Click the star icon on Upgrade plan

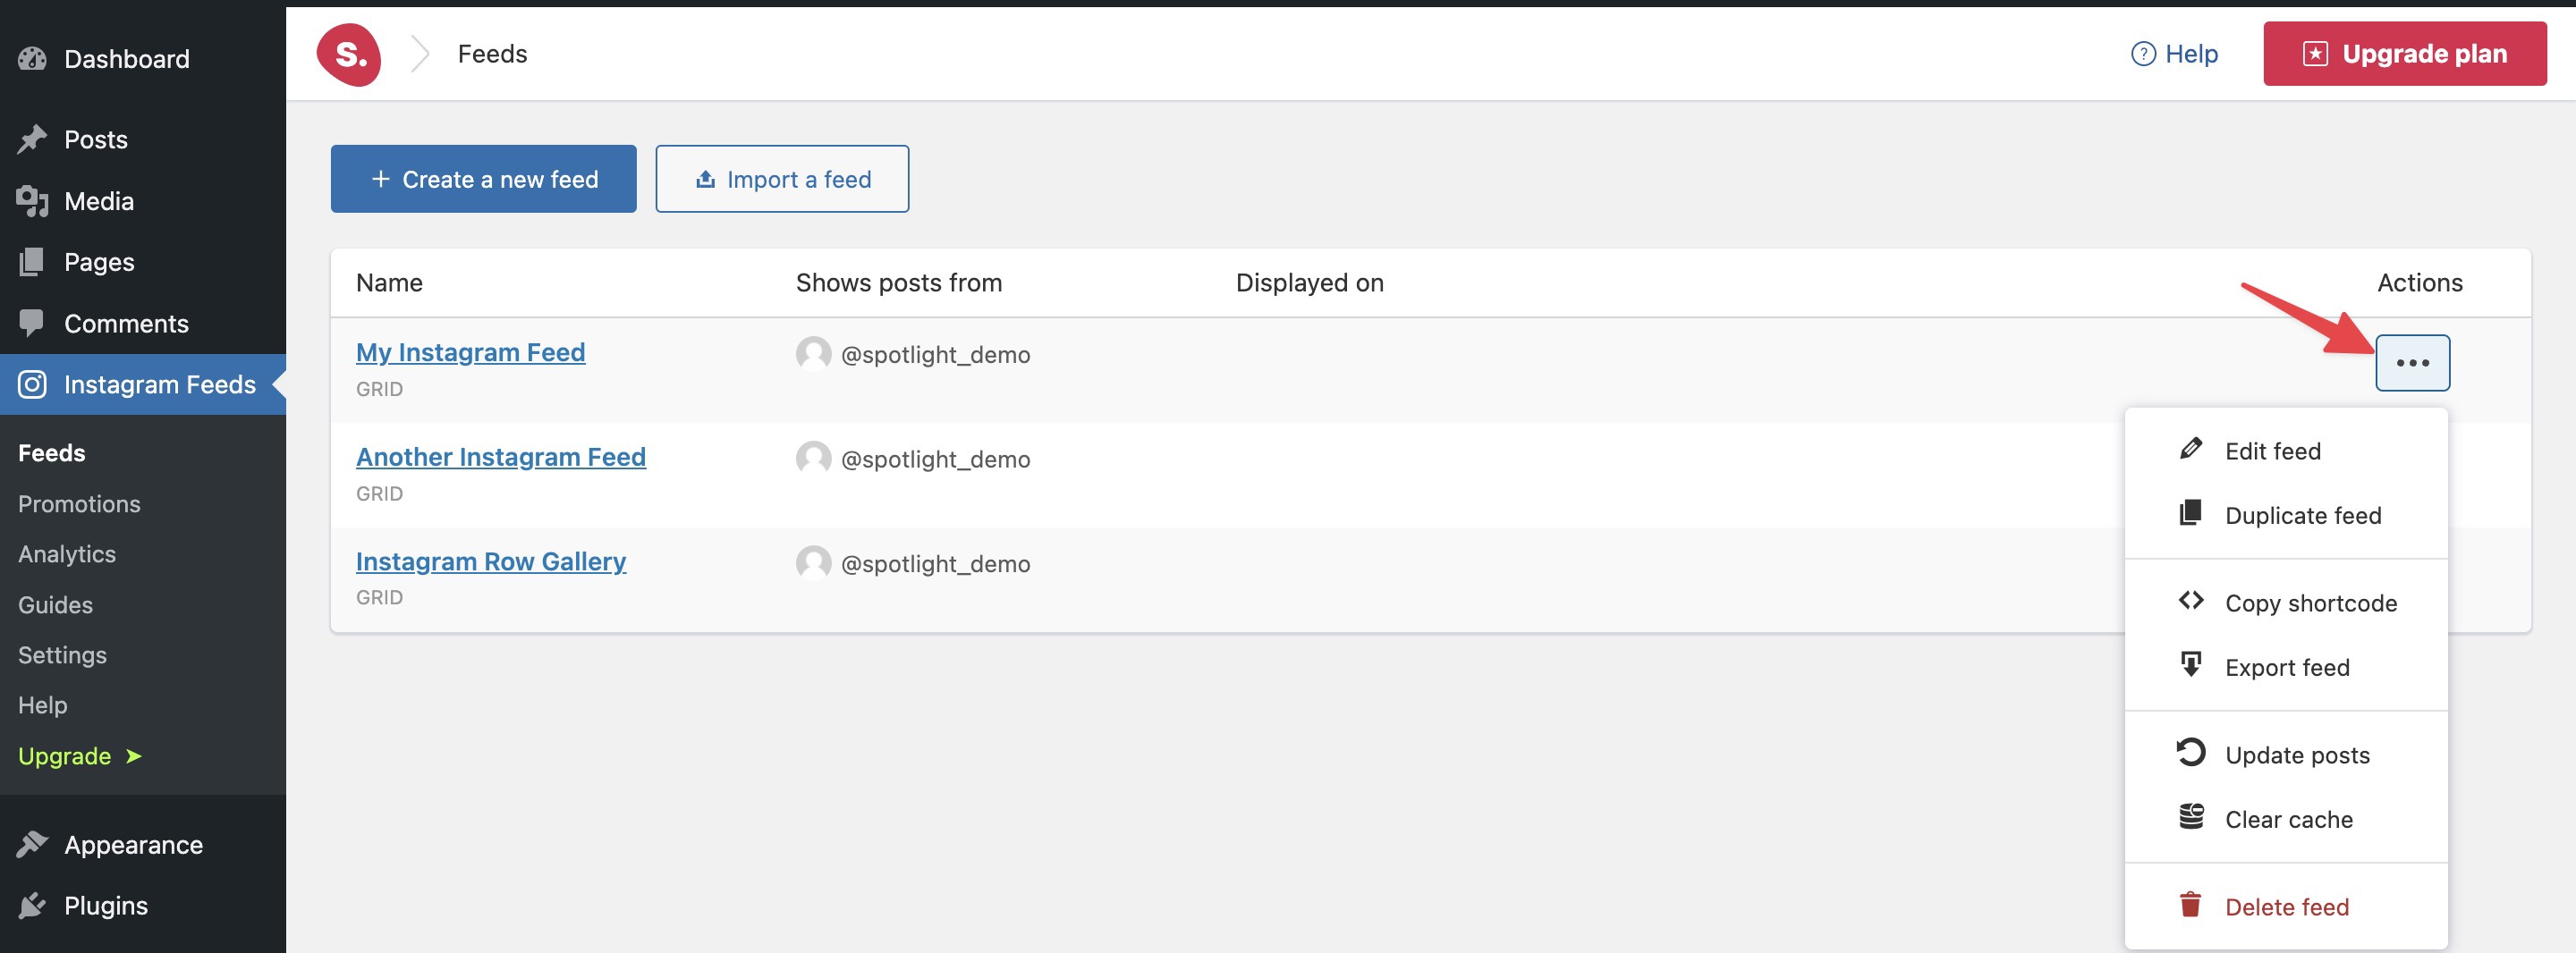pyautogui.click(x=2315, y=54)
